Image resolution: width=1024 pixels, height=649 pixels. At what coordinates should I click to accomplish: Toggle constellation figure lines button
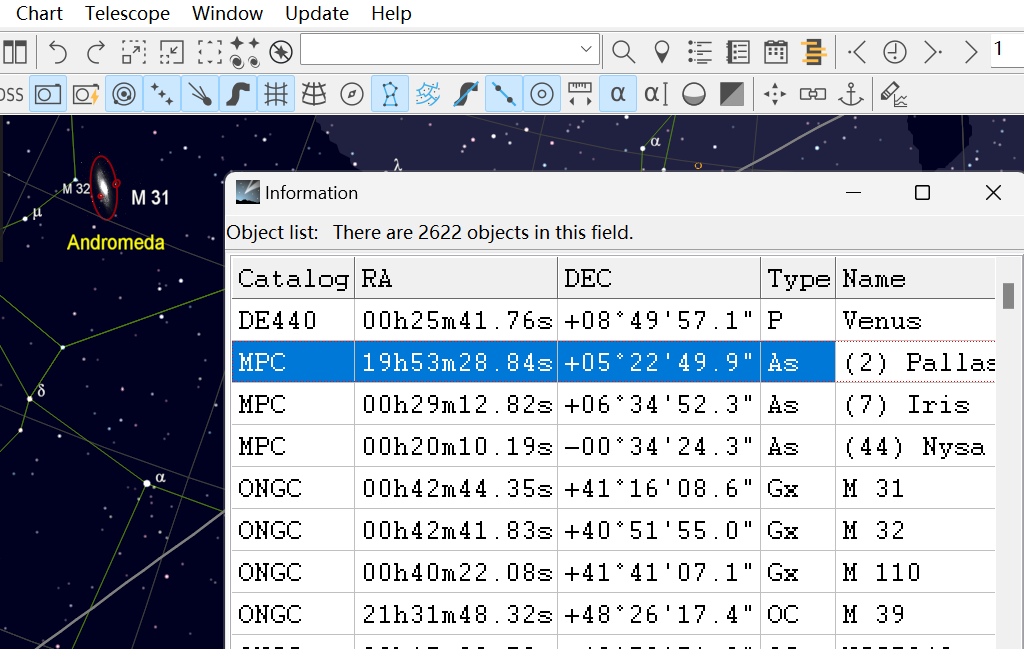[390, 95]
